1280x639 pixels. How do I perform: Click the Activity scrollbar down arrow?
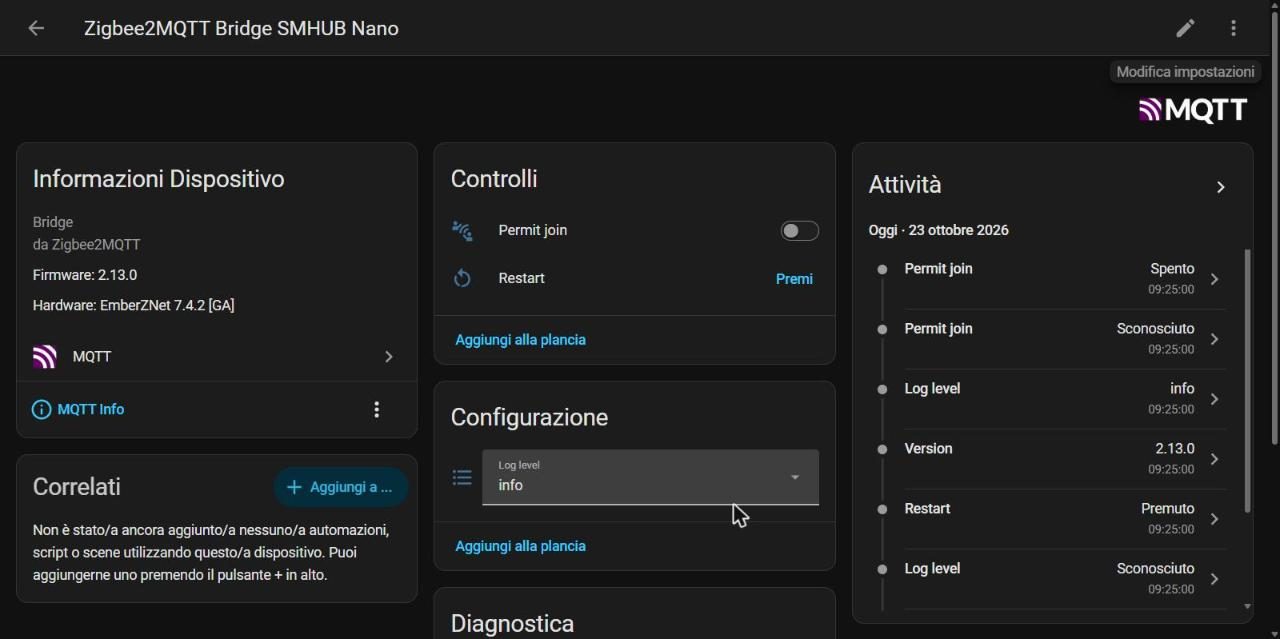[x=1247, y=606]
